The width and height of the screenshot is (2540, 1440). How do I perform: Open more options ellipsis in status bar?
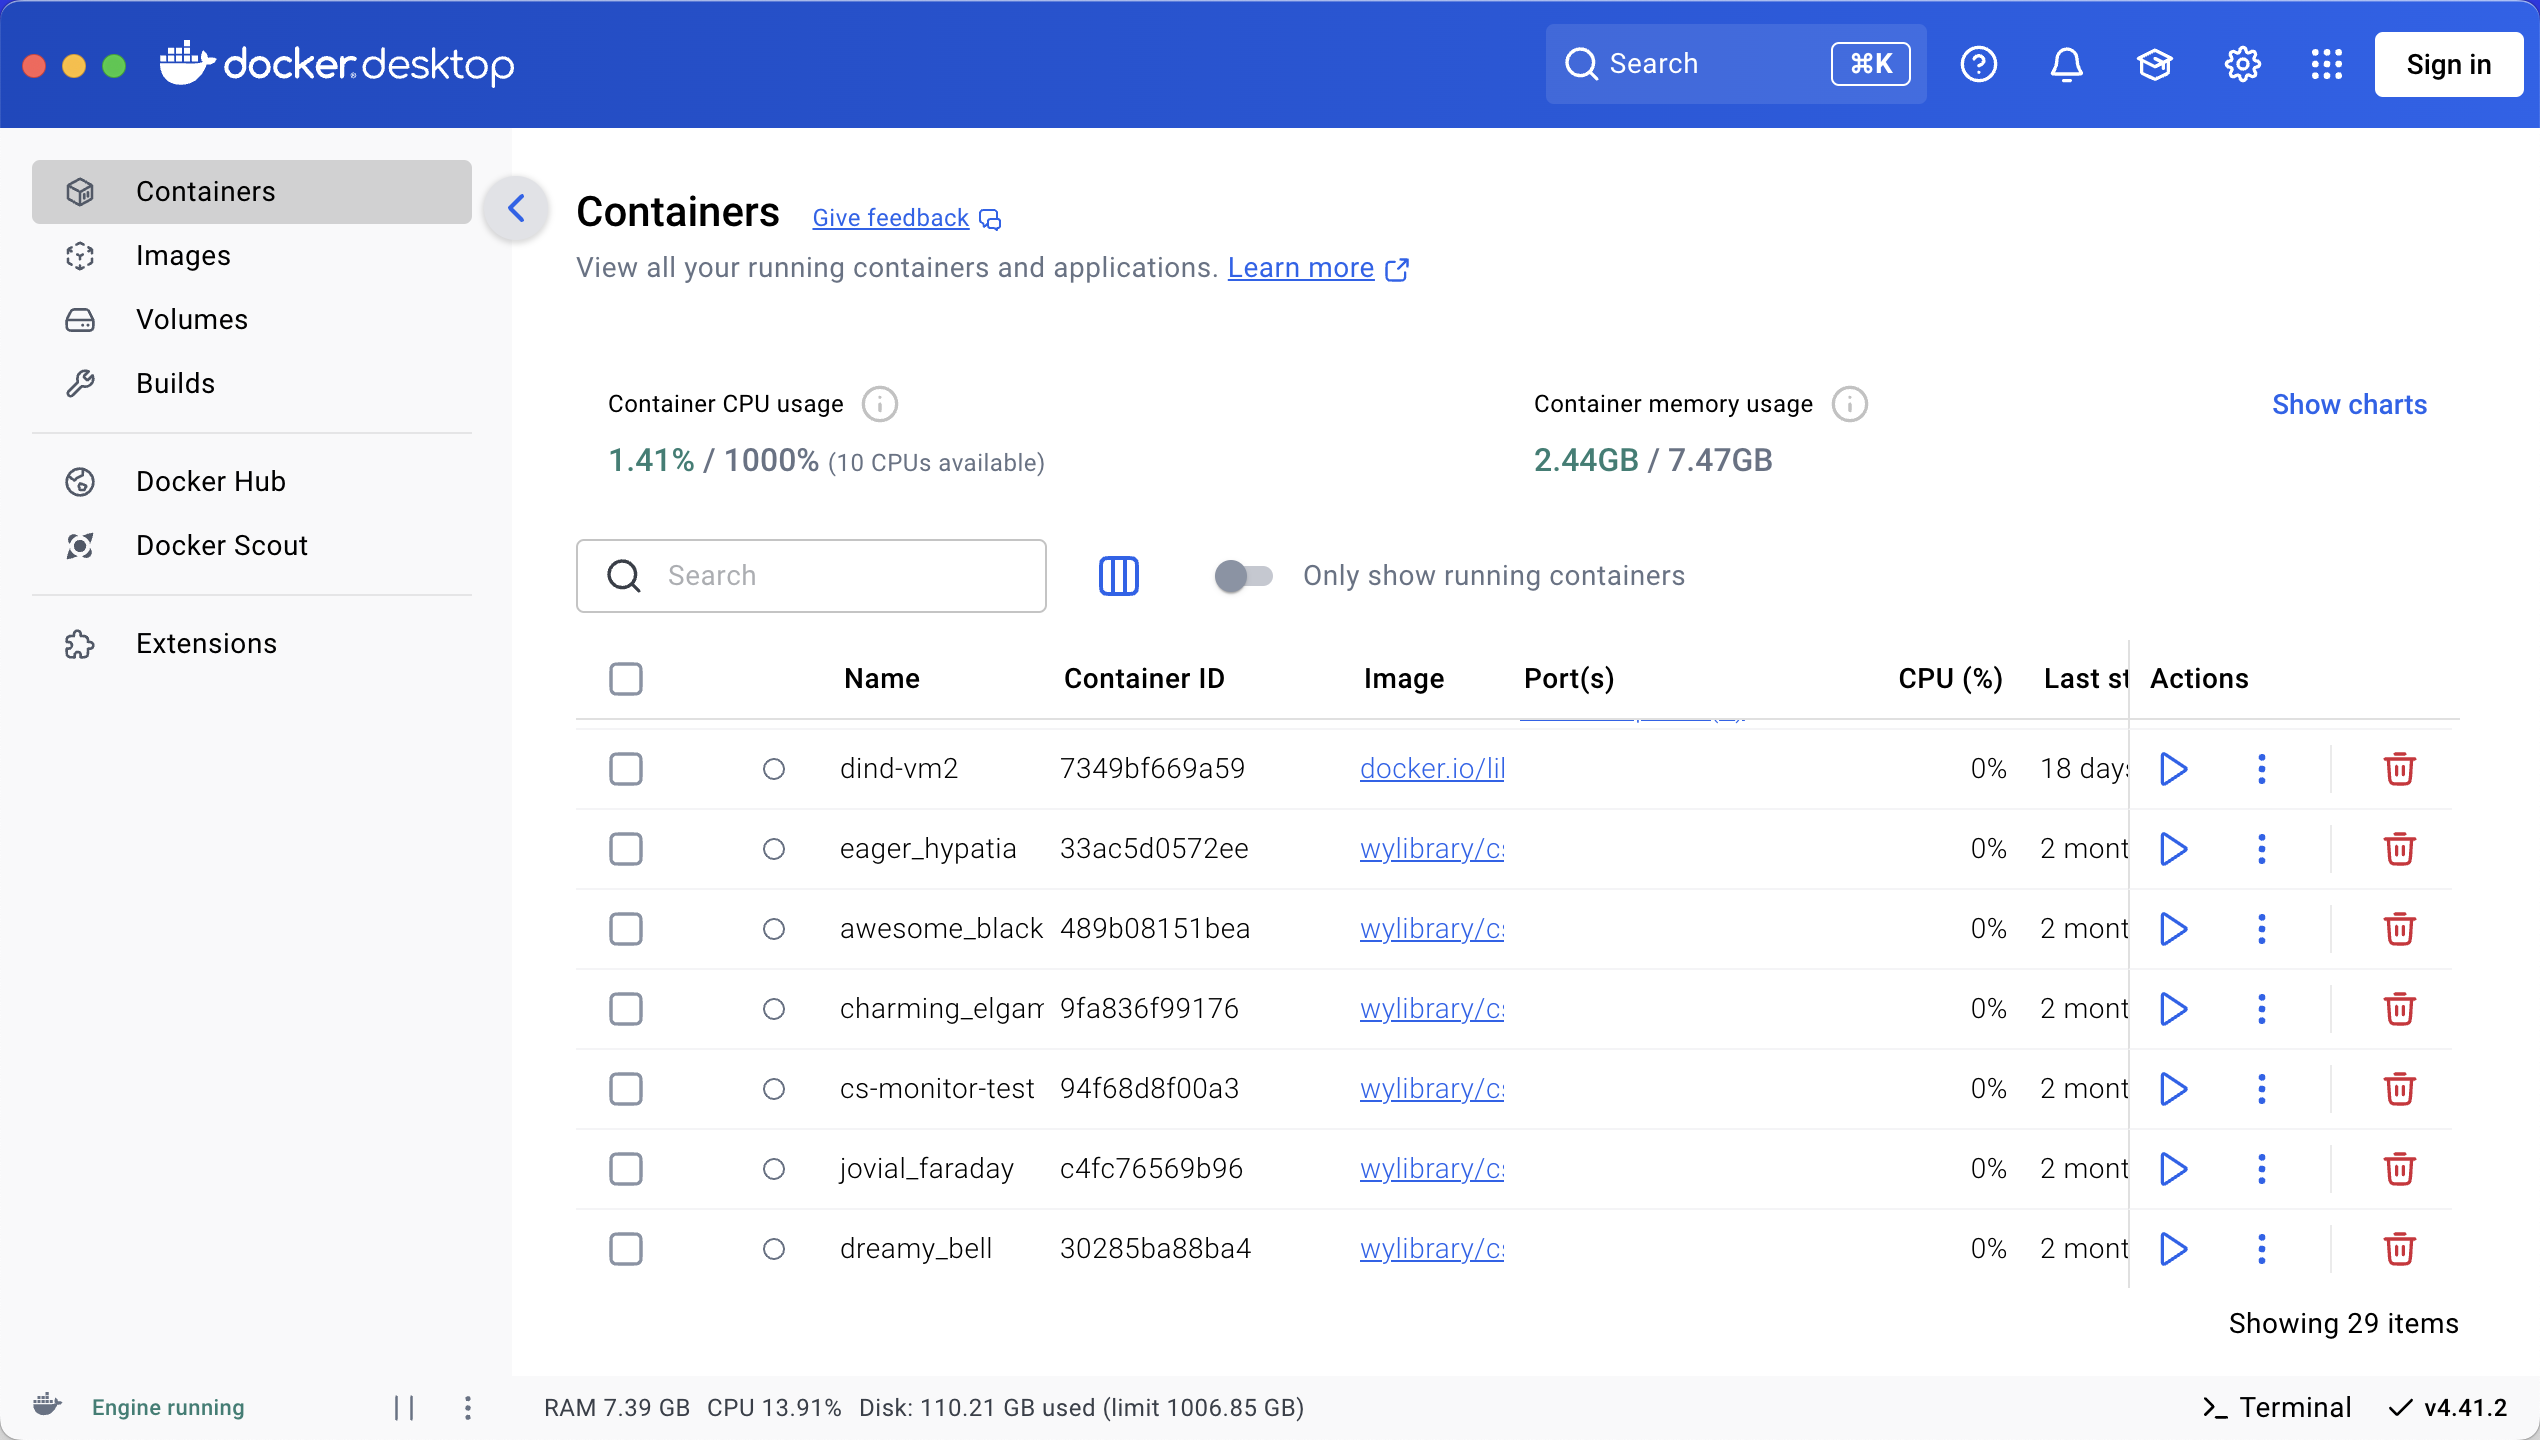(x=467, y=1407)
